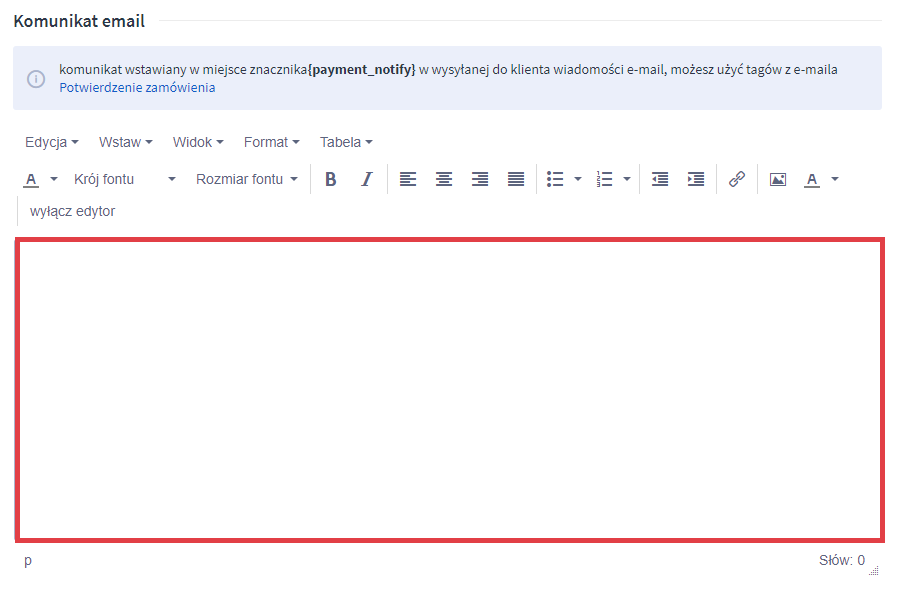Expand the numbered list style dropdown arrow
This screenshot has height=600, width=908.
click(x=627, y=179)
